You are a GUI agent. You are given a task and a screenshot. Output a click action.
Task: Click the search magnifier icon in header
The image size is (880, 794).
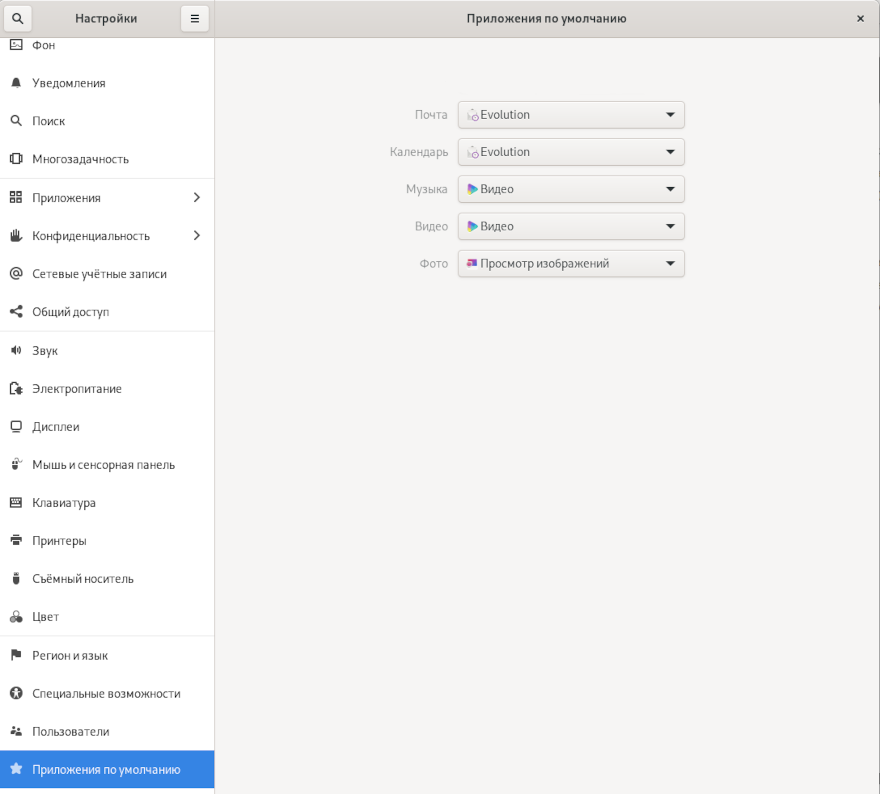17,18
